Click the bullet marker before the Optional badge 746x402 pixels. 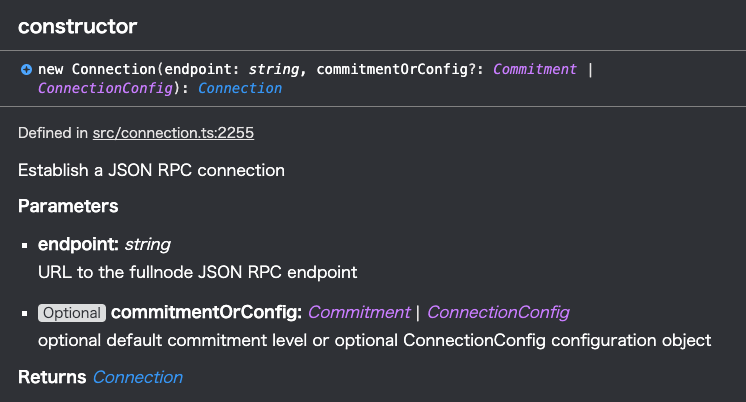25,314
